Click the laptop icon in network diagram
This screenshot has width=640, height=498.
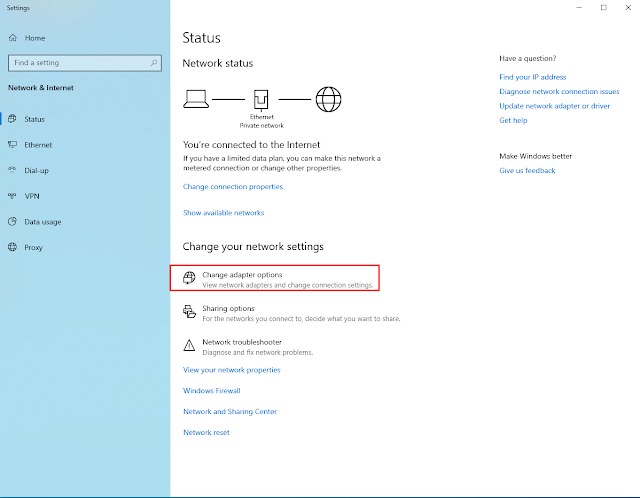(196, 99)
